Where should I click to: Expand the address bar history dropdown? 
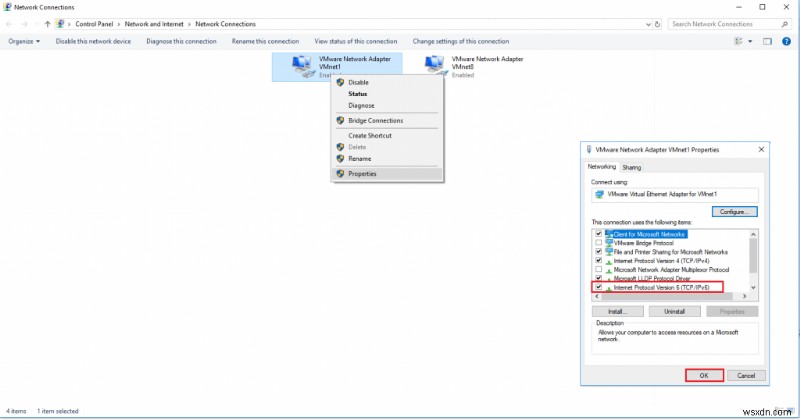click(645, 24)
